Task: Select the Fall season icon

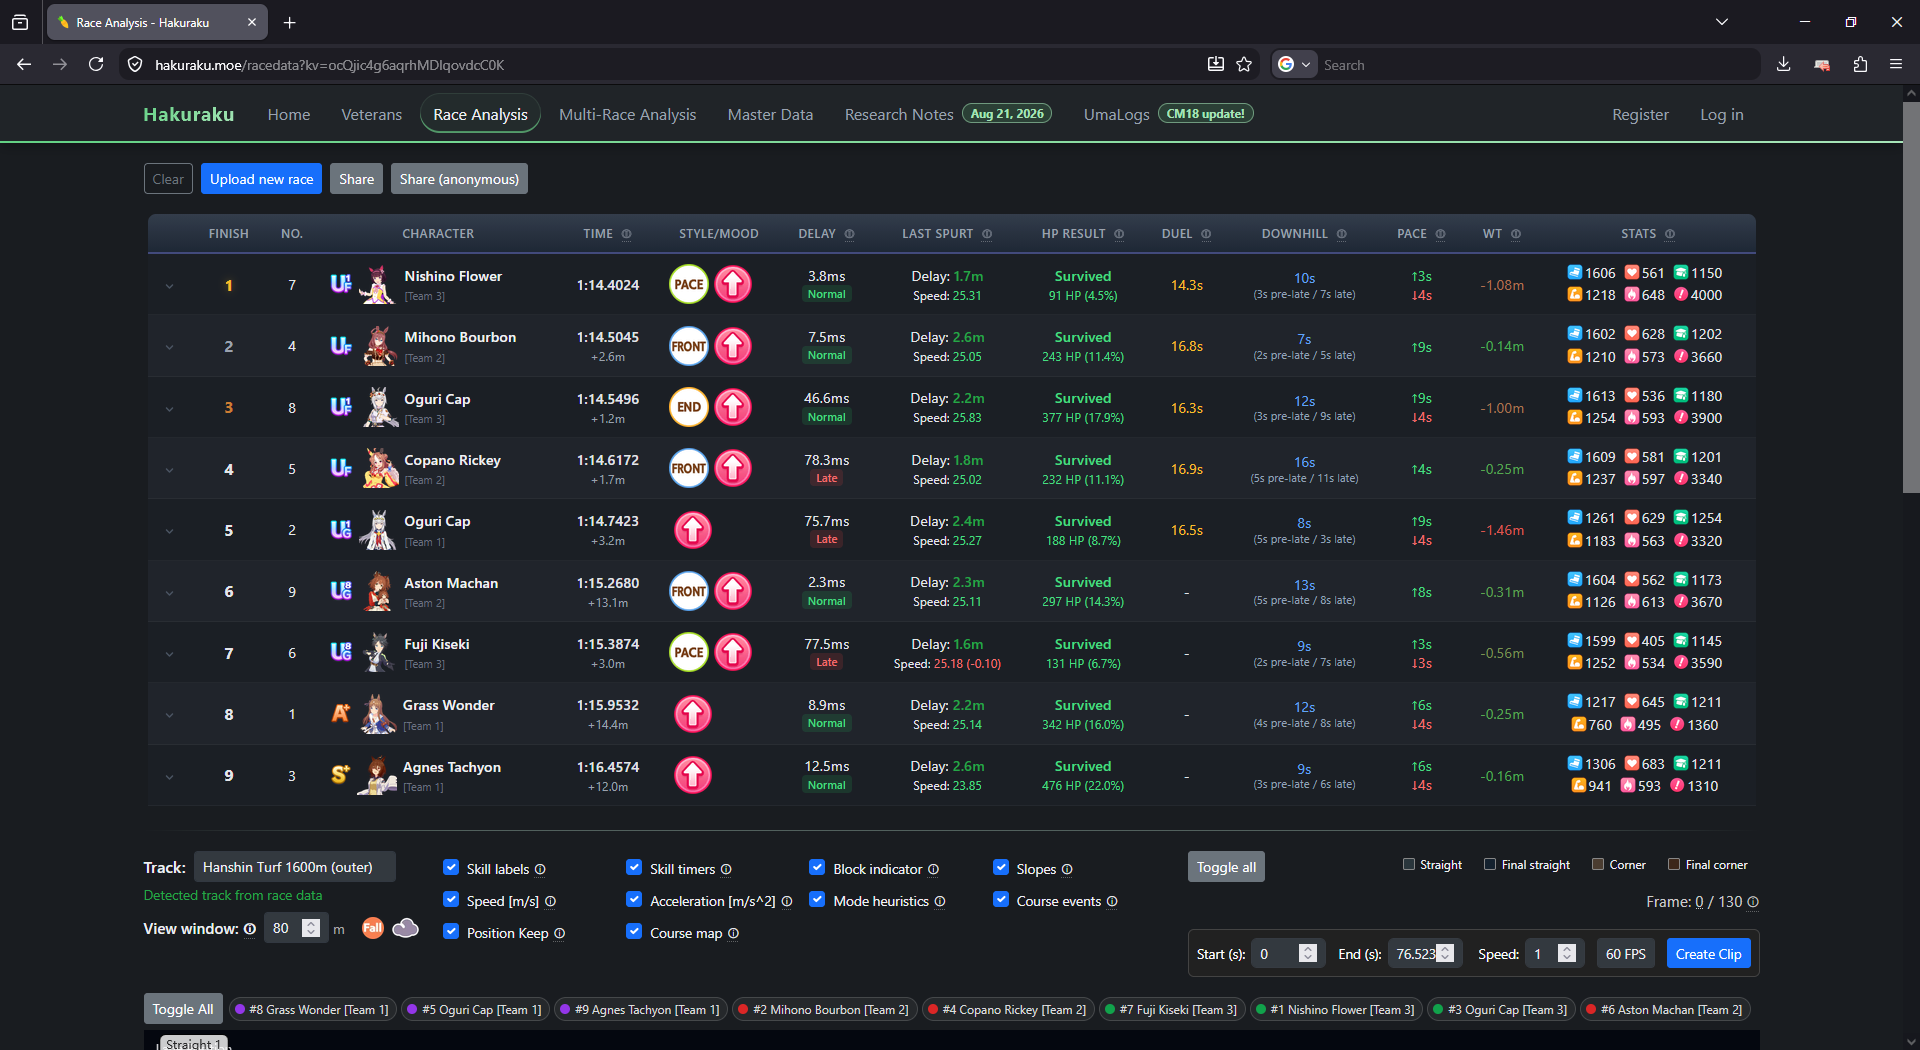Action: click(372, 928)
